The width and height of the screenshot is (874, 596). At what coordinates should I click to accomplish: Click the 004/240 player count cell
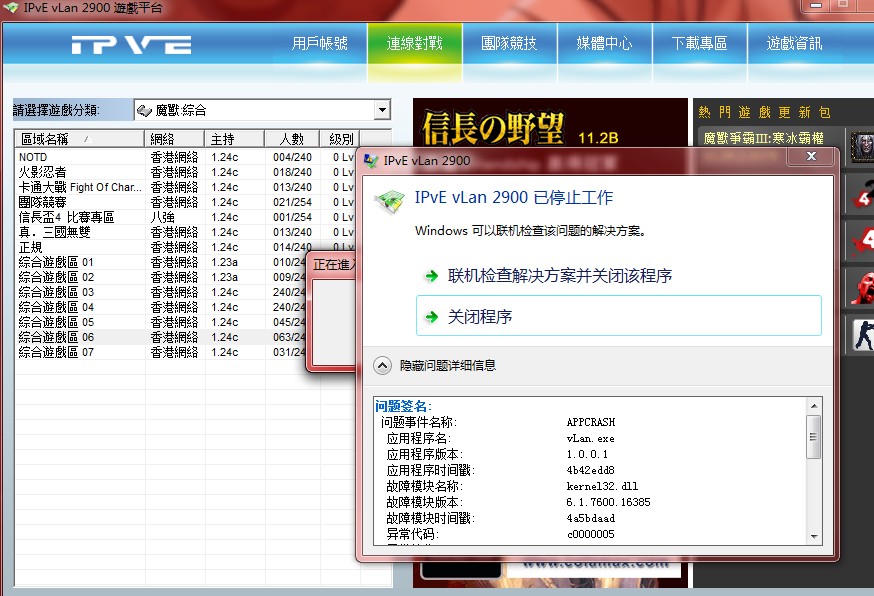coord(292,157)
